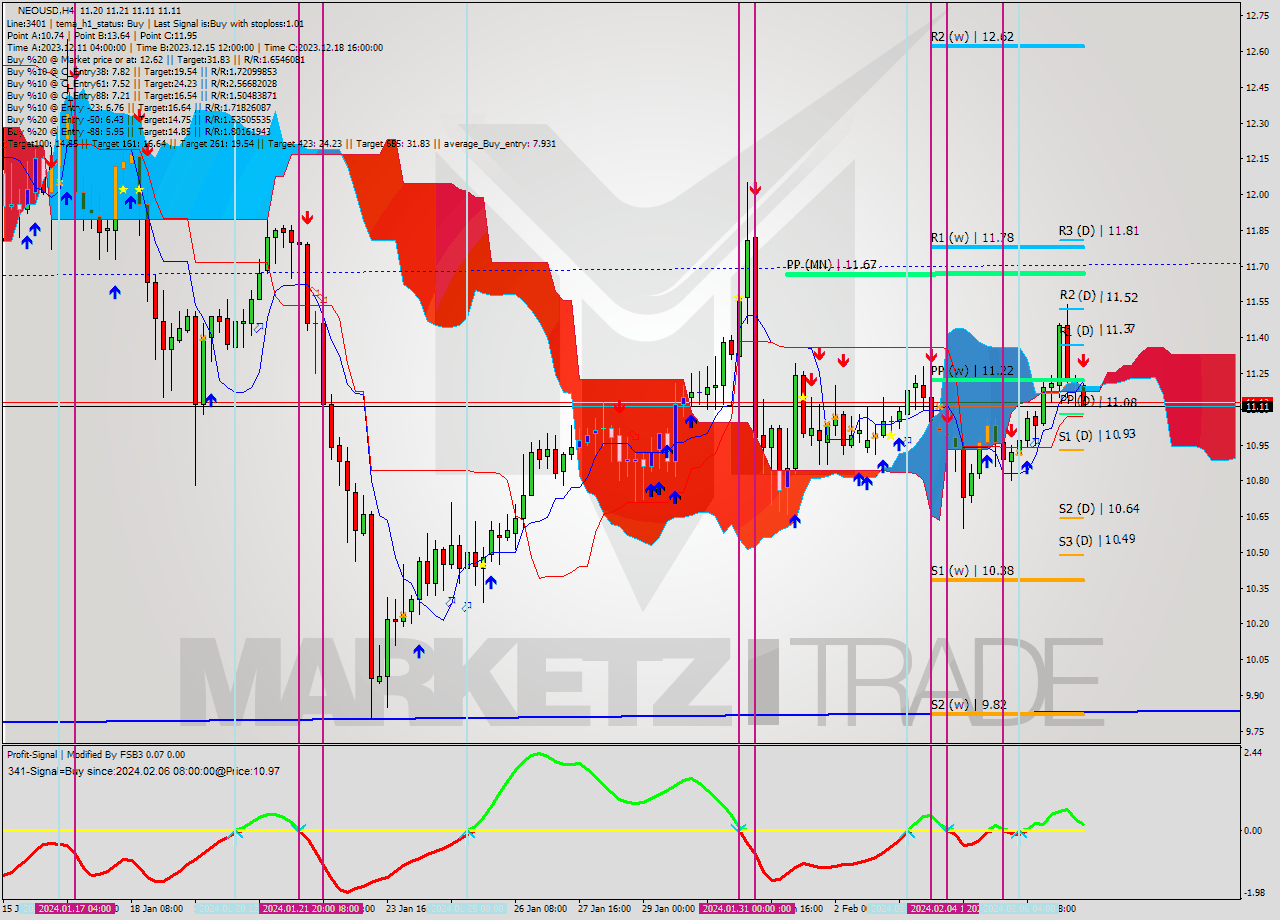The image size is (1280, 920).
Task: Click the '26 Jan 08:00' time axis label
Action: (540, 909)
